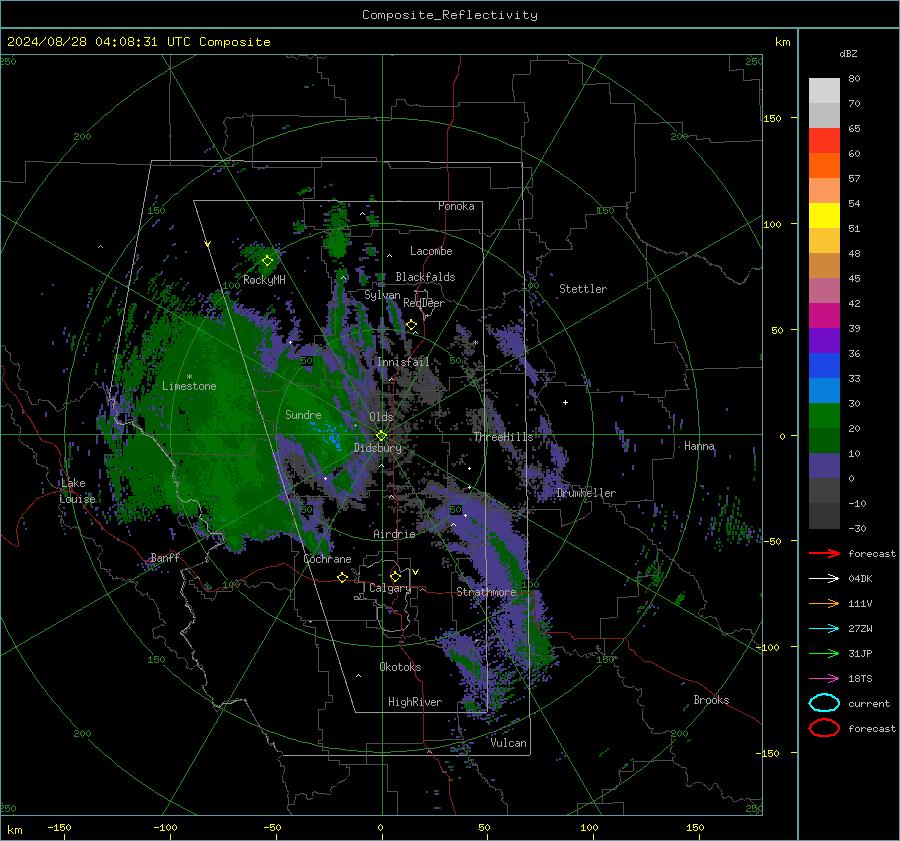Image resolution: width=900 pixels, height=841 pixels.
Task: Click the Drumheller label
Action: 586,493
